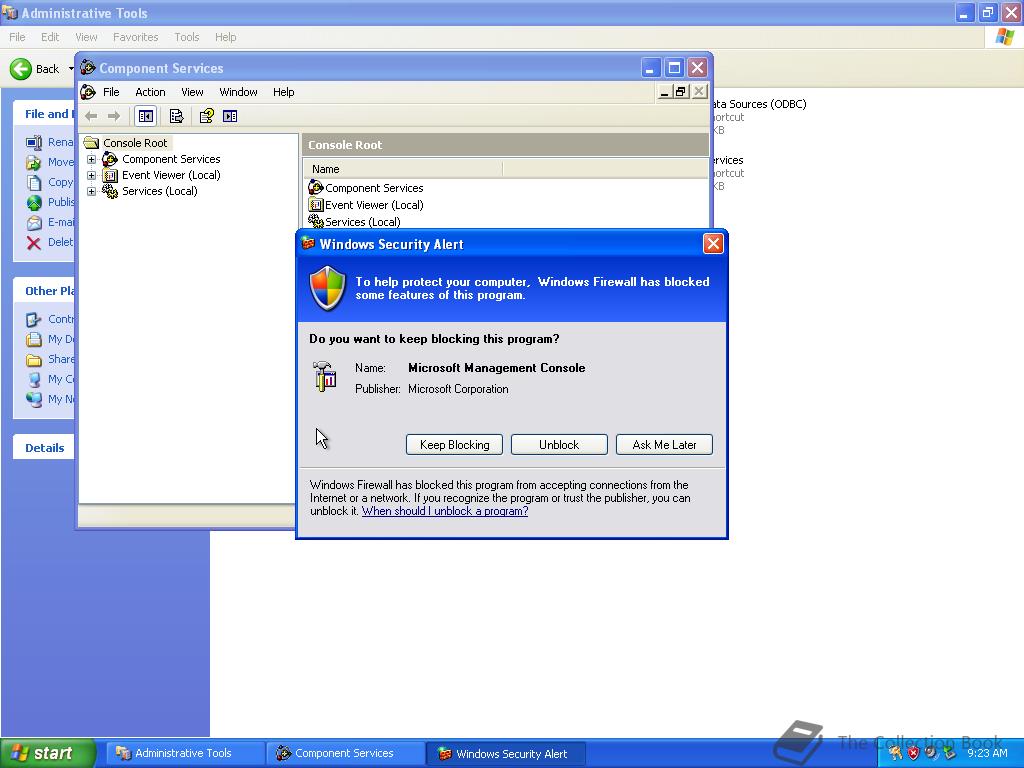Expand Services (Local) tree node
This screenshot has width=1024, height=768.
coord(91,191)
